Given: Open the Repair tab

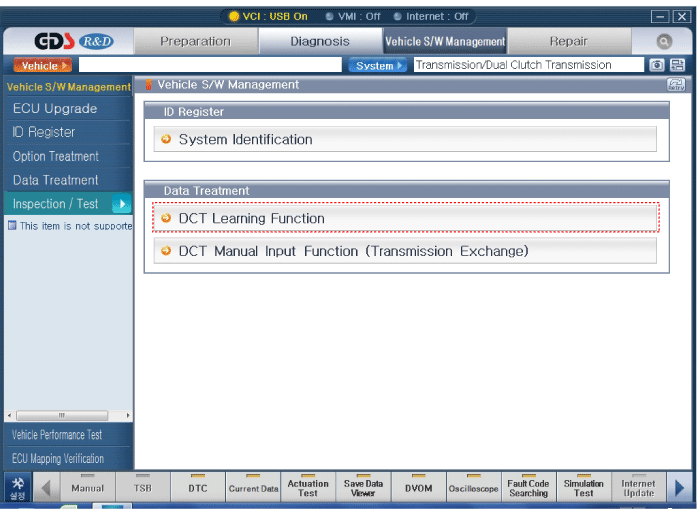Looking at the screenshot, I should coord(568,41).
